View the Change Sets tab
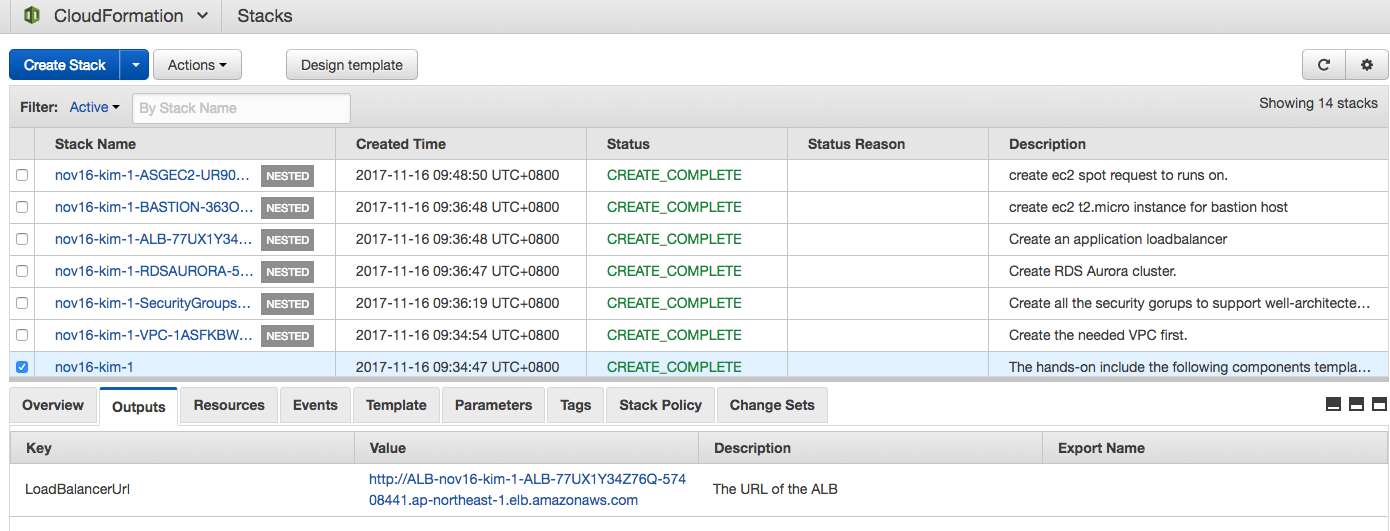The width and height of the screenshot is (1390, 531). pyautogui.click(x=772, y=405)
